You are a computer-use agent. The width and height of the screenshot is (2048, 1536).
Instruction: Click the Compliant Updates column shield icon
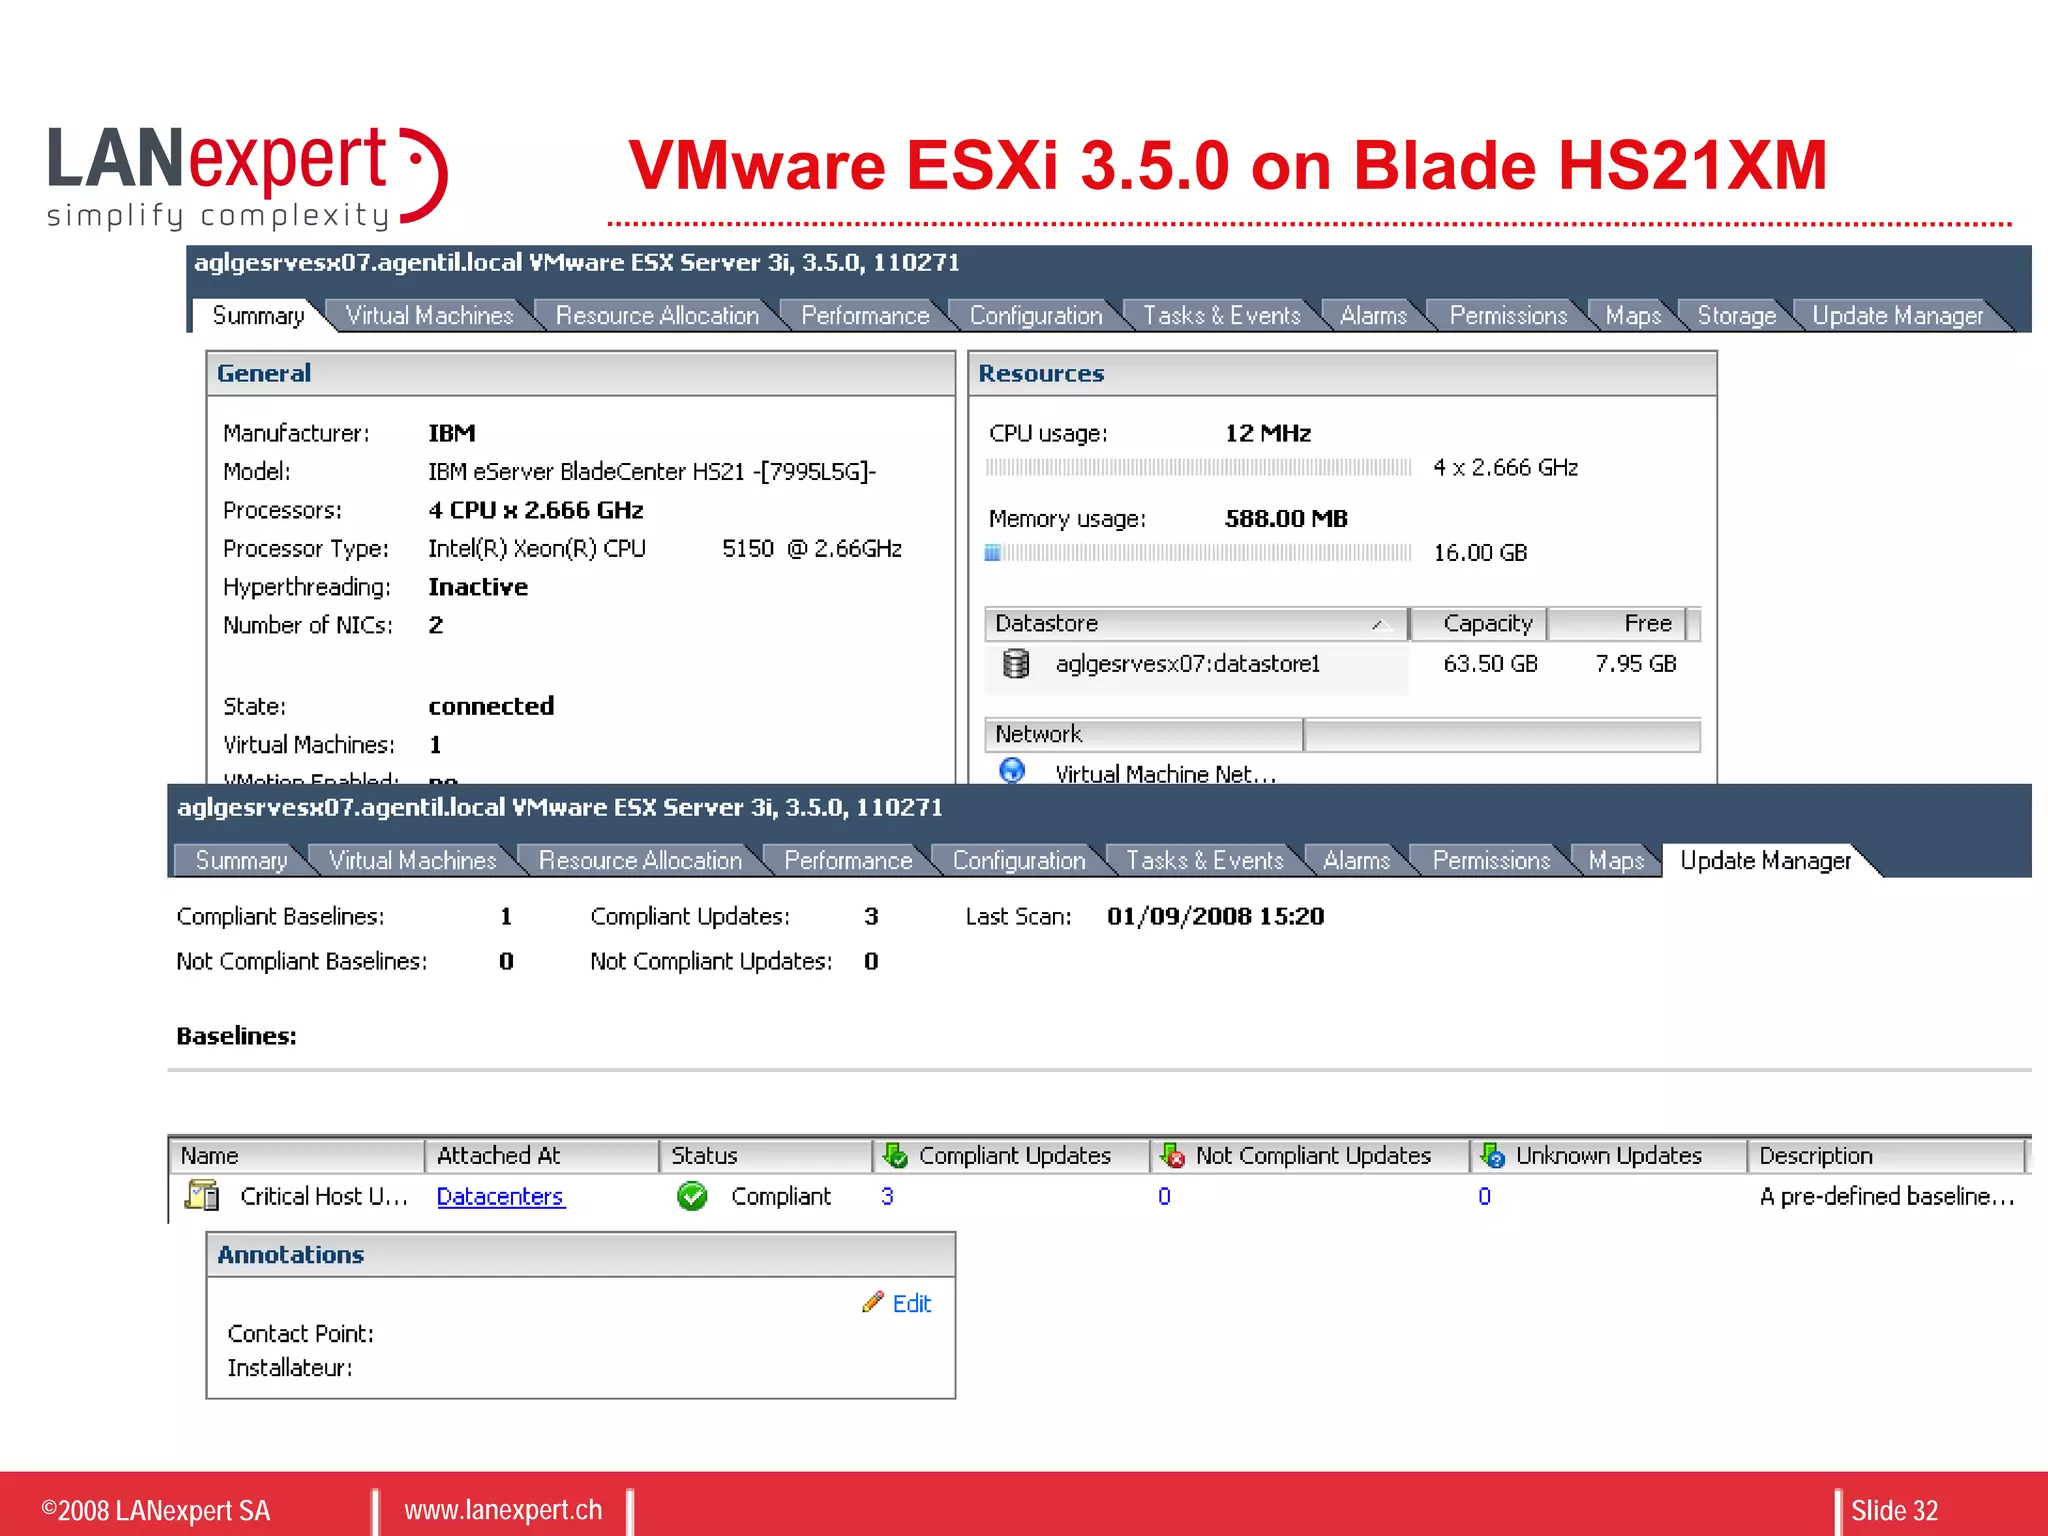(x=895, y=1156)
